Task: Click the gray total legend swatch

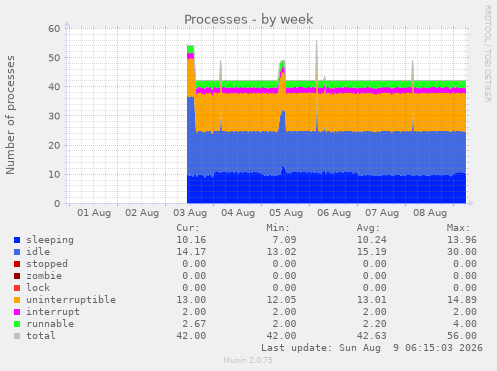Action: click(x=17, y=336)
